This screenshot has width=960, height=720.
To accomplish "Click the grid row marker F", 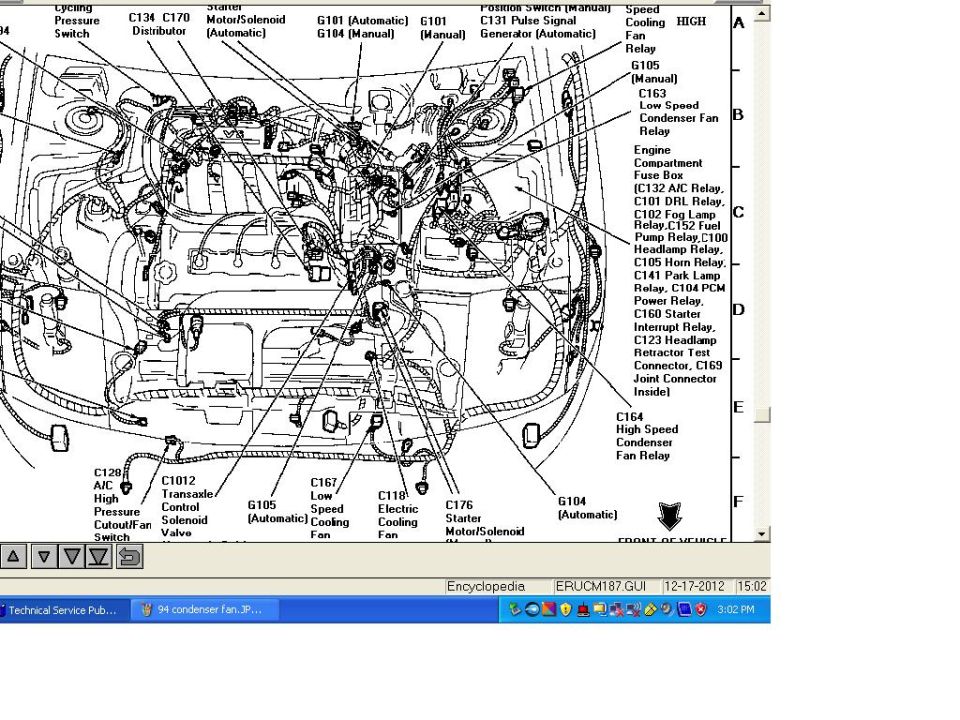I will click(x=738, y=501).
